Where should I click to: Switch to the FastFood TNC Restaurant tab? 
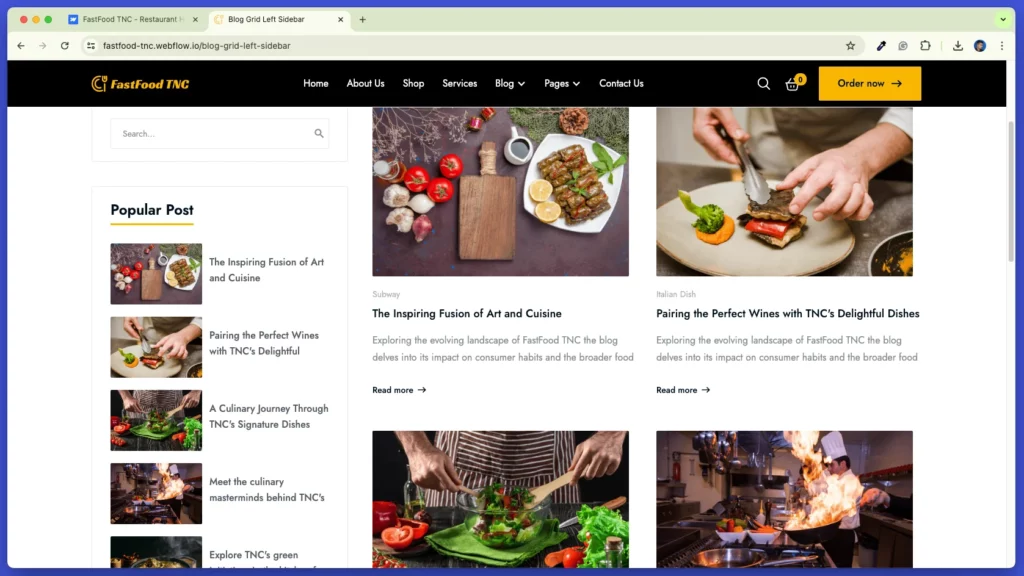(130, 18)
